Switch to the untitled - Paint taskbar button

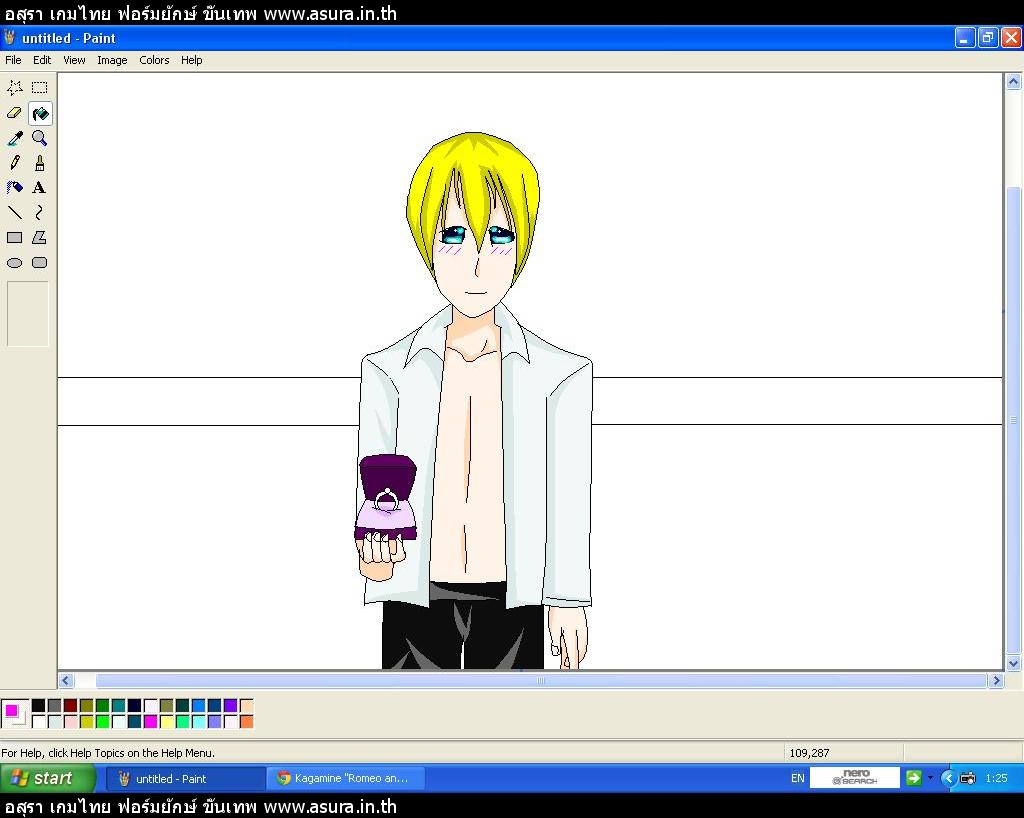pyautogui.click(x=185, y=778)
